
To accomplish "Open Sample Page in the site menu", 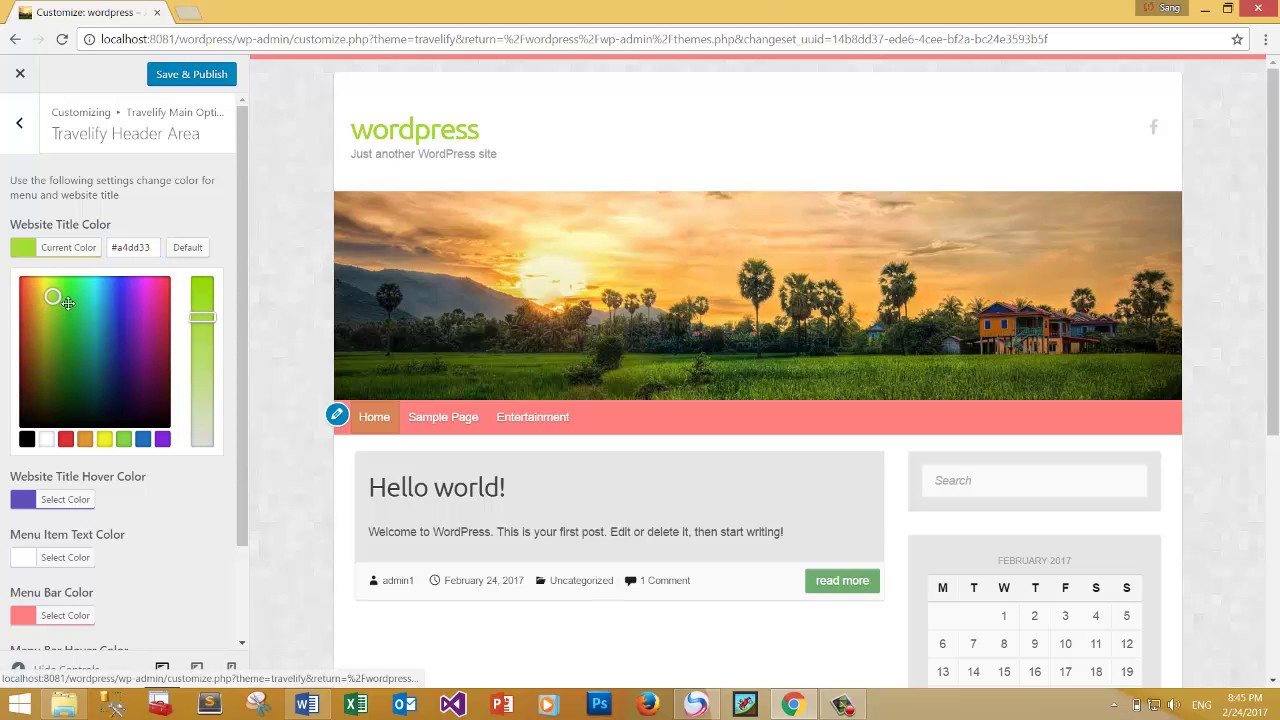I will (443, 417).
